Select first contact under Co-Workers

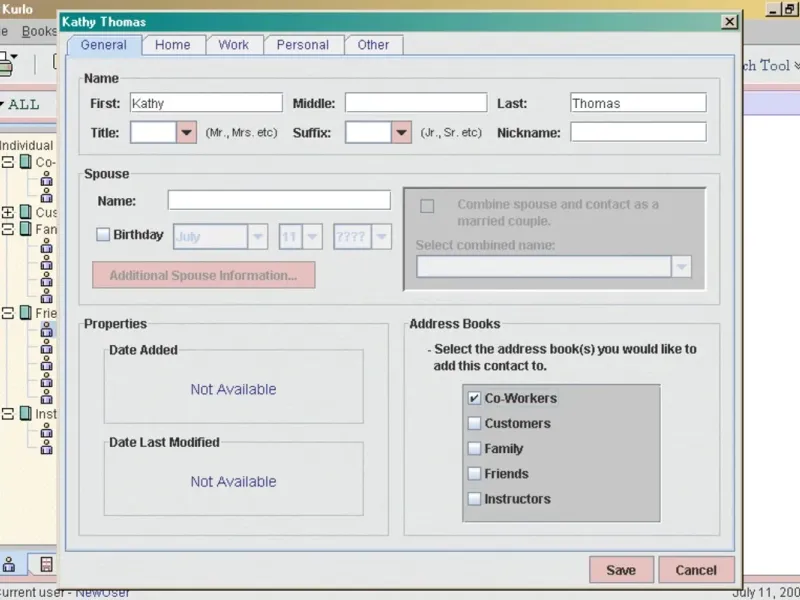coord(46,179)
